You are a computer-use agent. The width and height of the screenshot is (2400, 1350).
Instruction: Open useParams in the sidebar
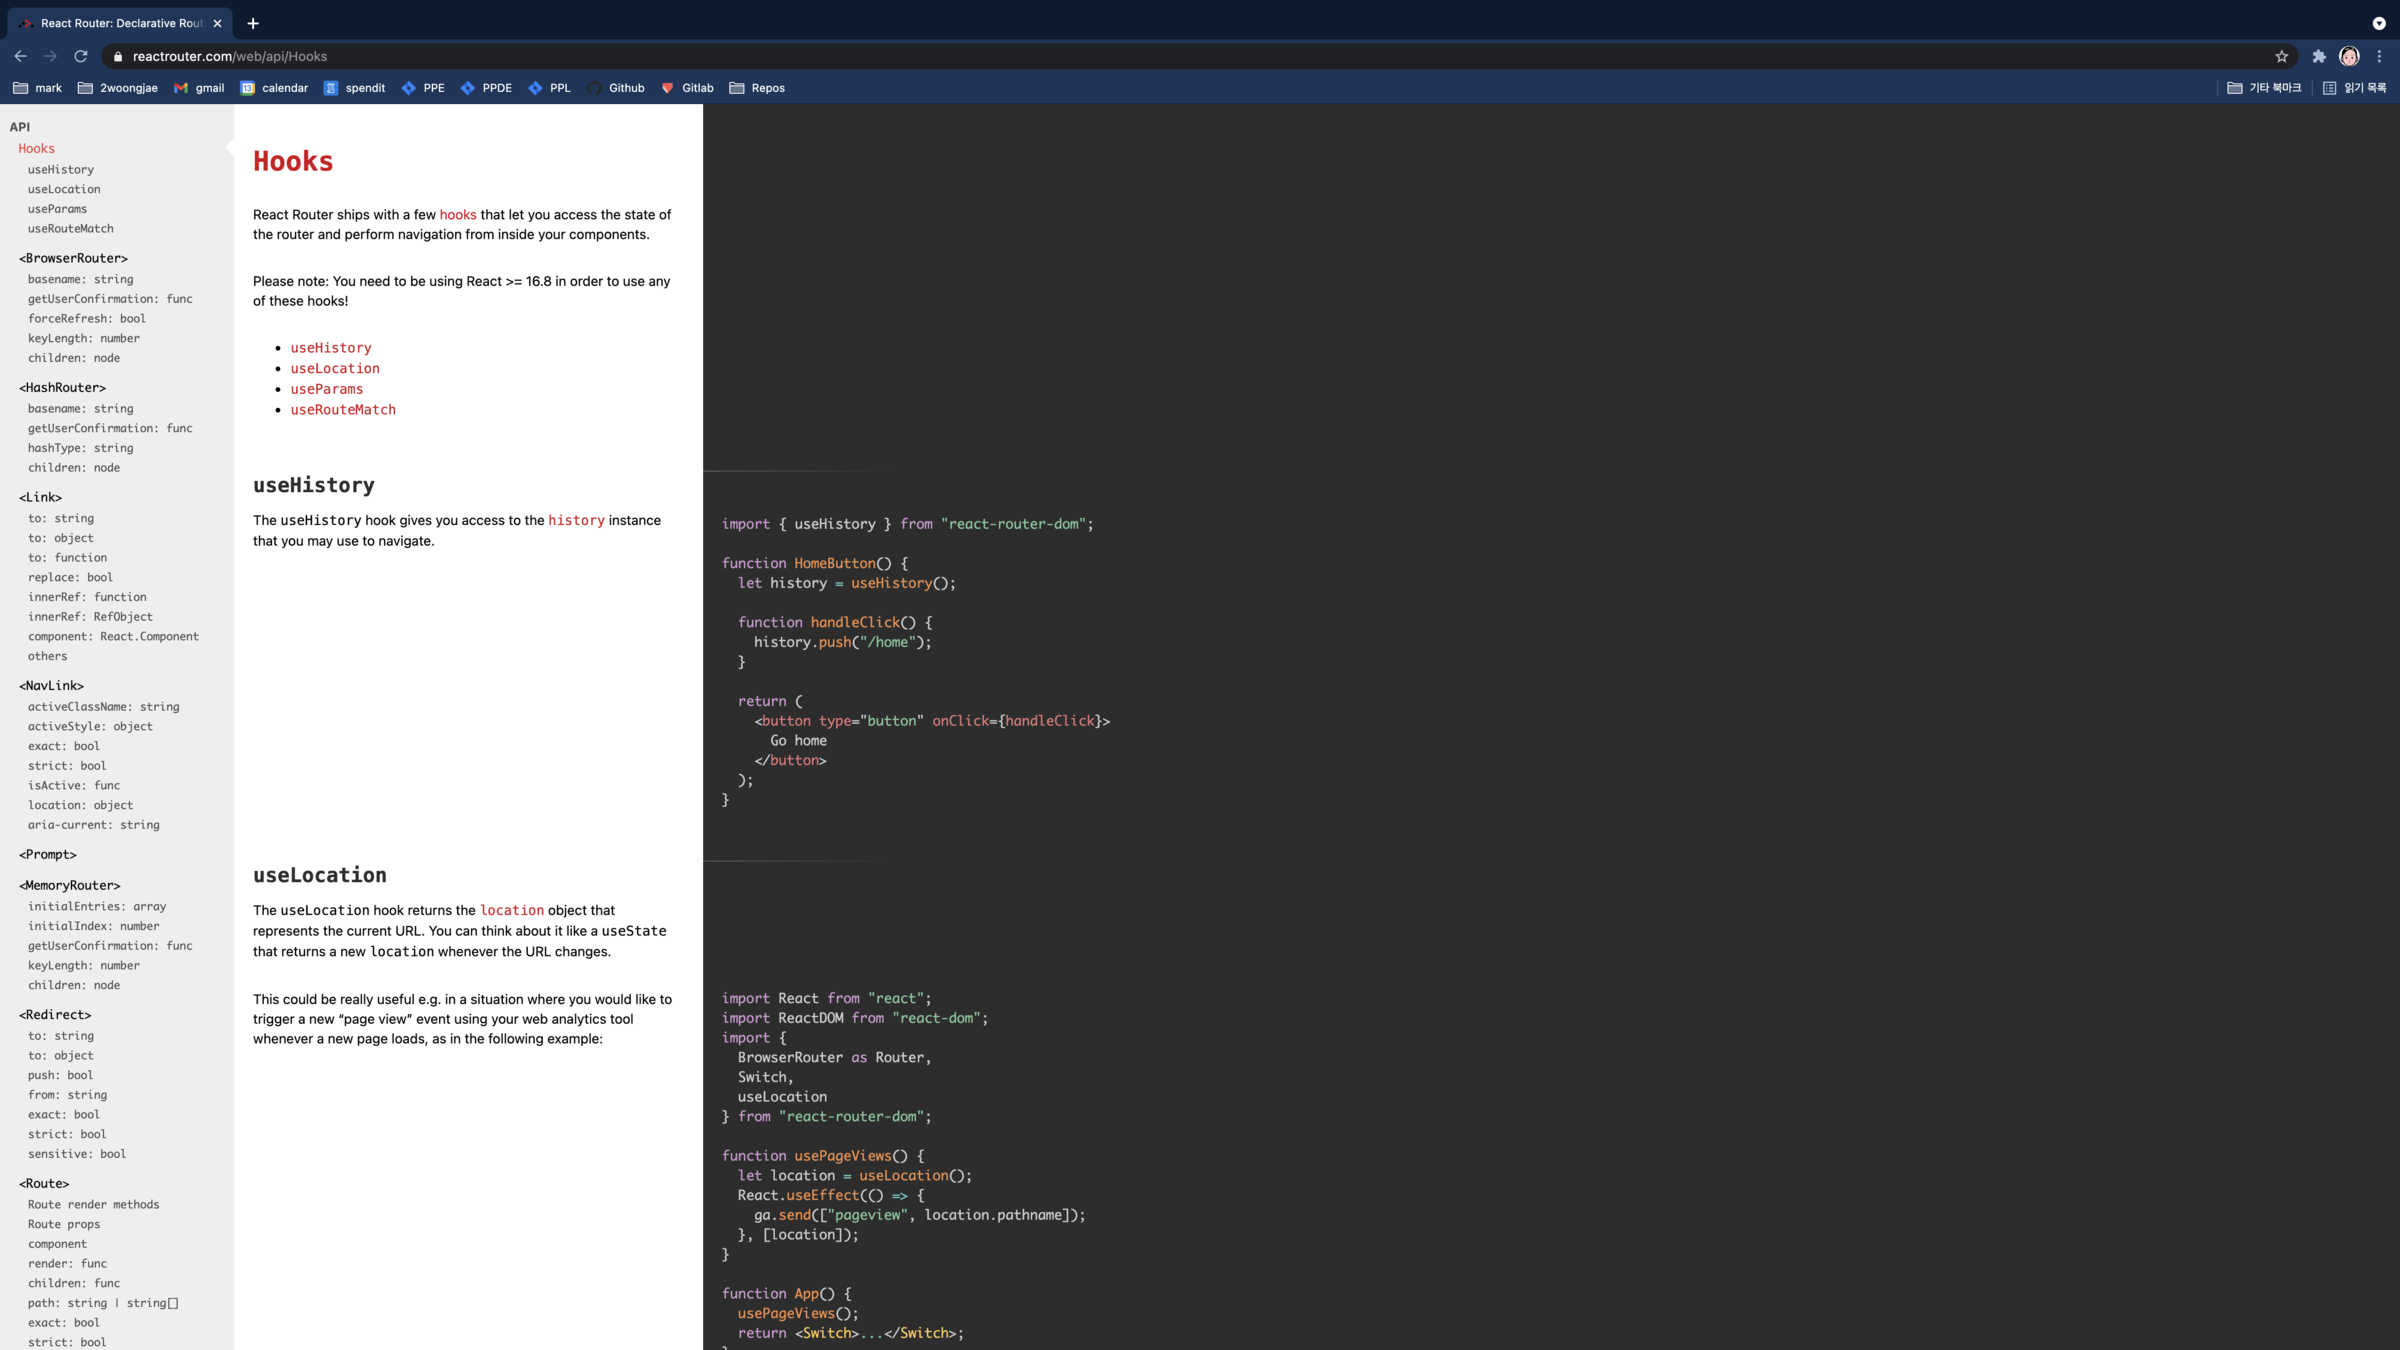coord(57,209)
